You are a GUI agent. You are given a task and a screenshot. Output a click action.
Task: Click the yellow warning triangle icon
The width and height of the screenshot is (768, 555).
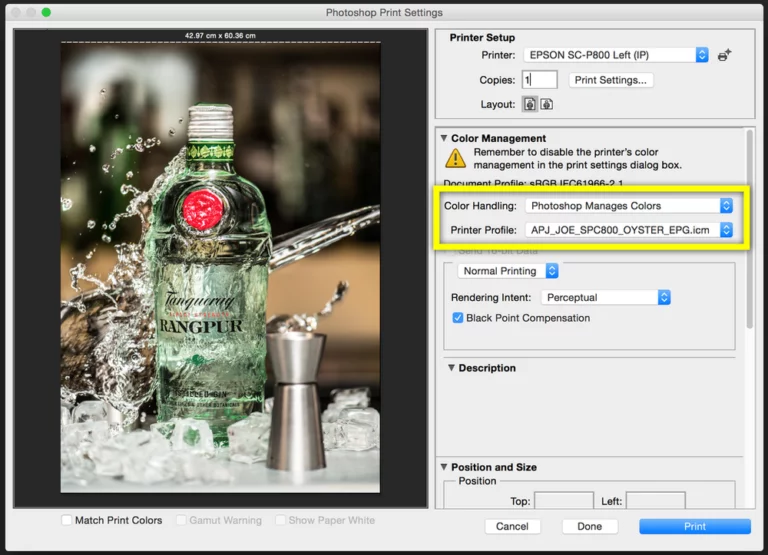[456, 157]
